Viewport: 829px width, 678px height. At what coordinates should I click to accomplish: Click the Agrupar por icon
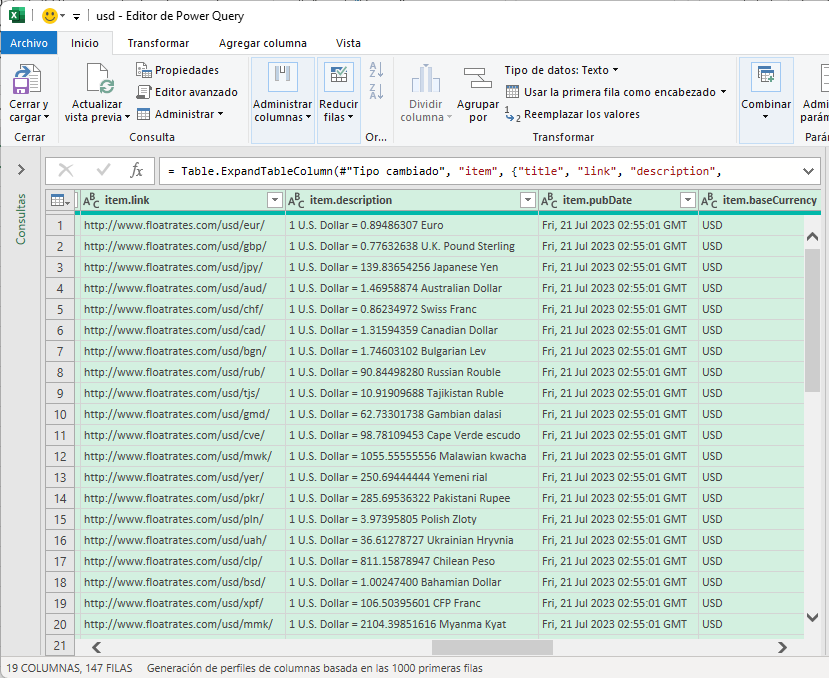478,78
